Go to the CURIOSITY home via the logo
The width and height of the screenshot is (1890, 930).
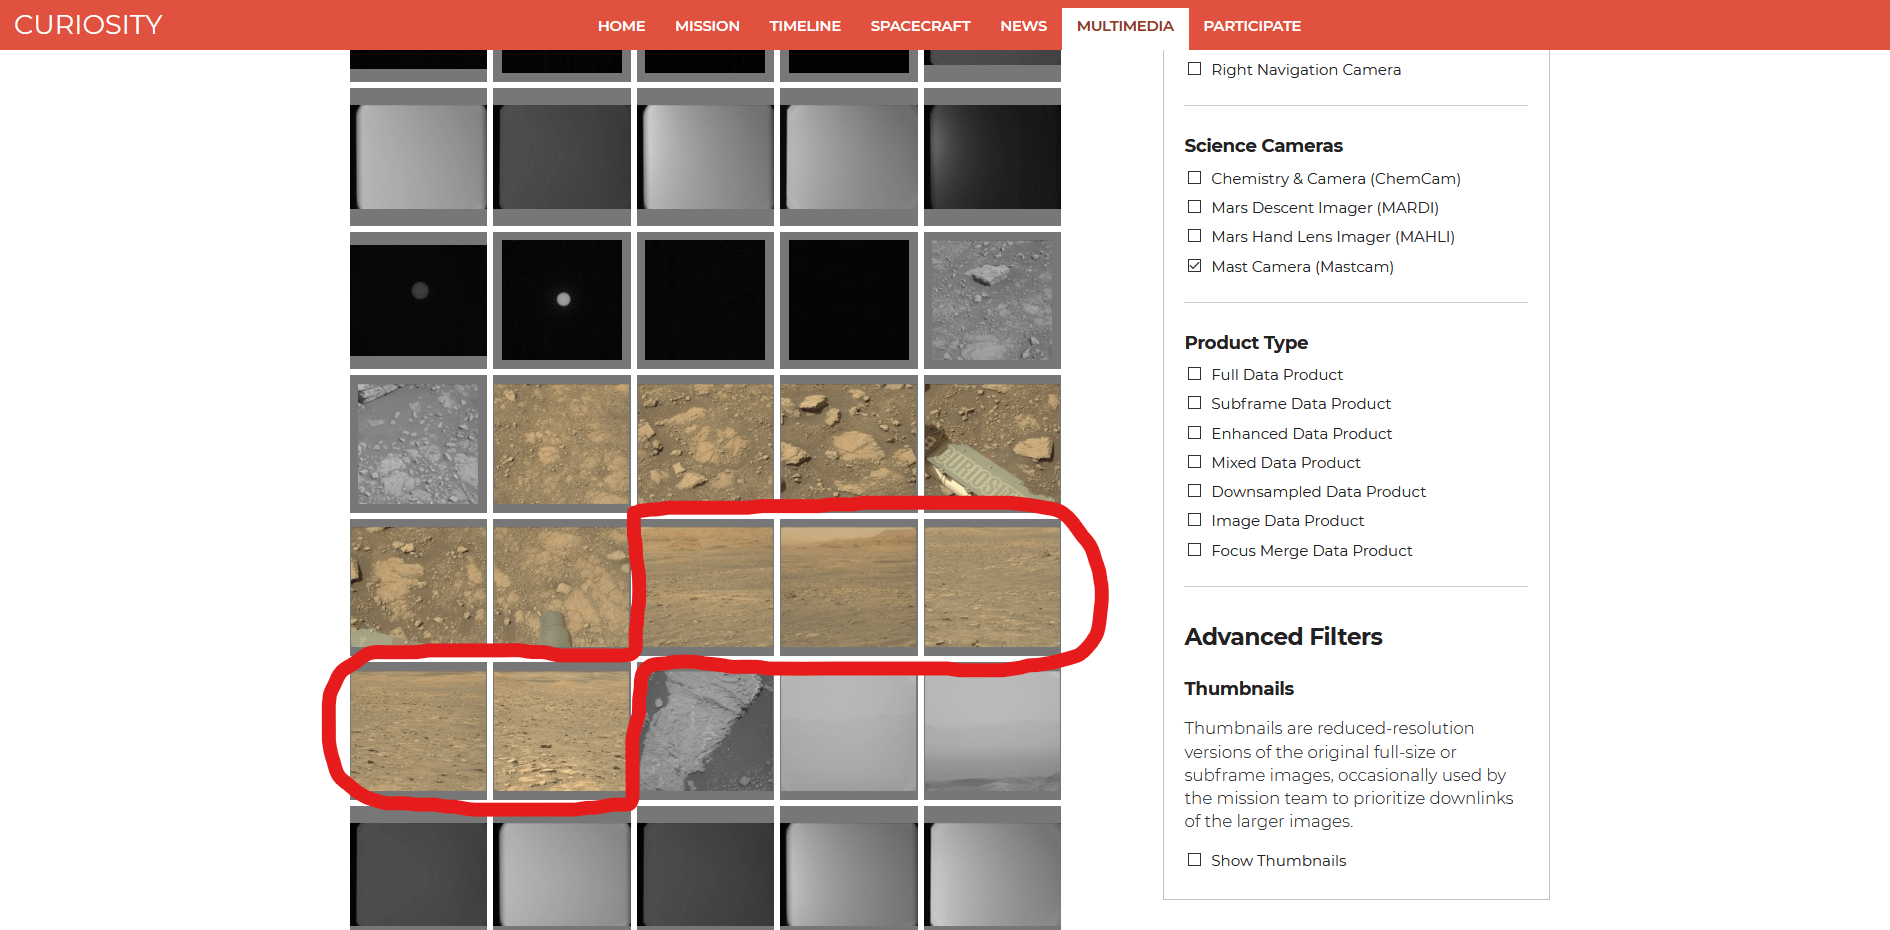pos(87,24)
